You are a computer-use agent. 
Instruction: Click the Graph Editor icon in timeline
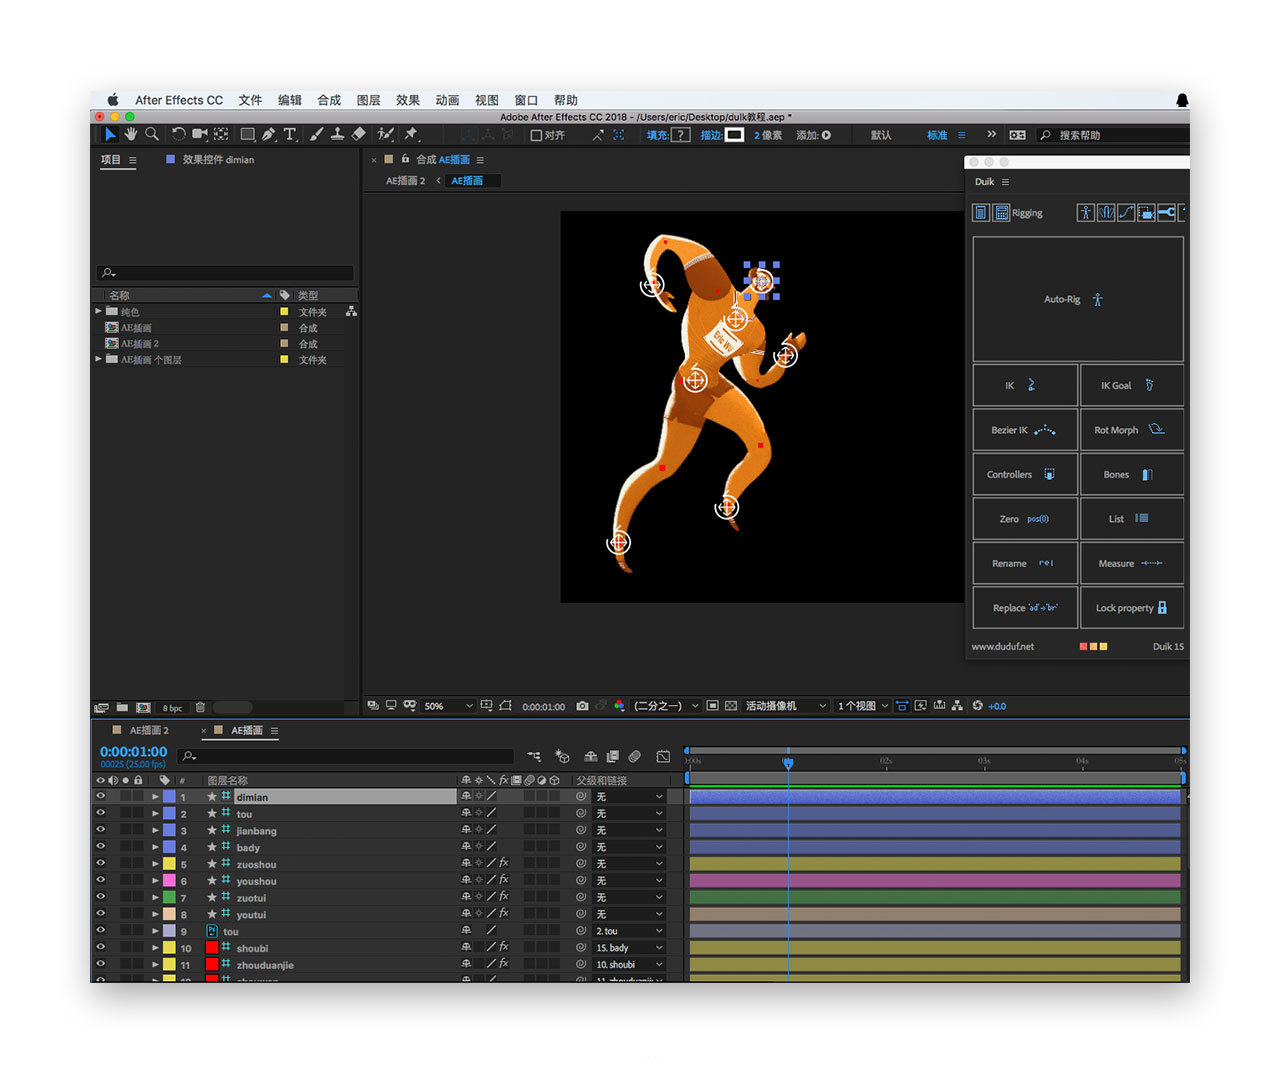tap(663, 757)
